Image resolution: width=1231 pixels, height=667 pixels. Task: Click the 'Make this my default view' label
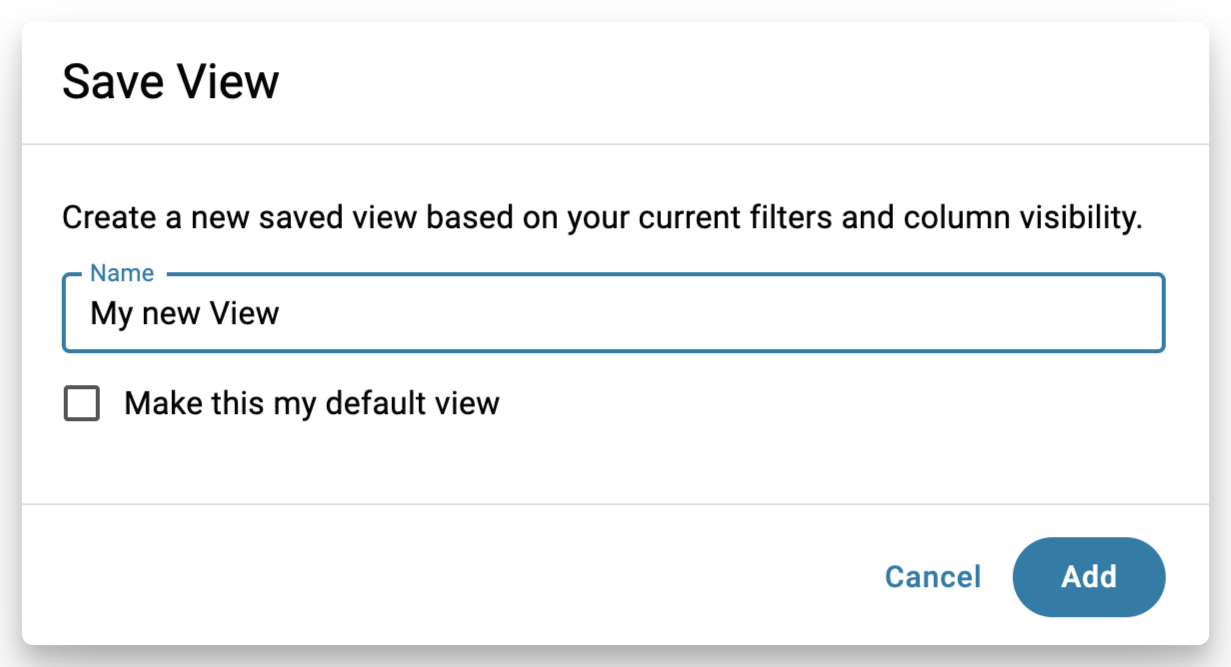[312, 404]
